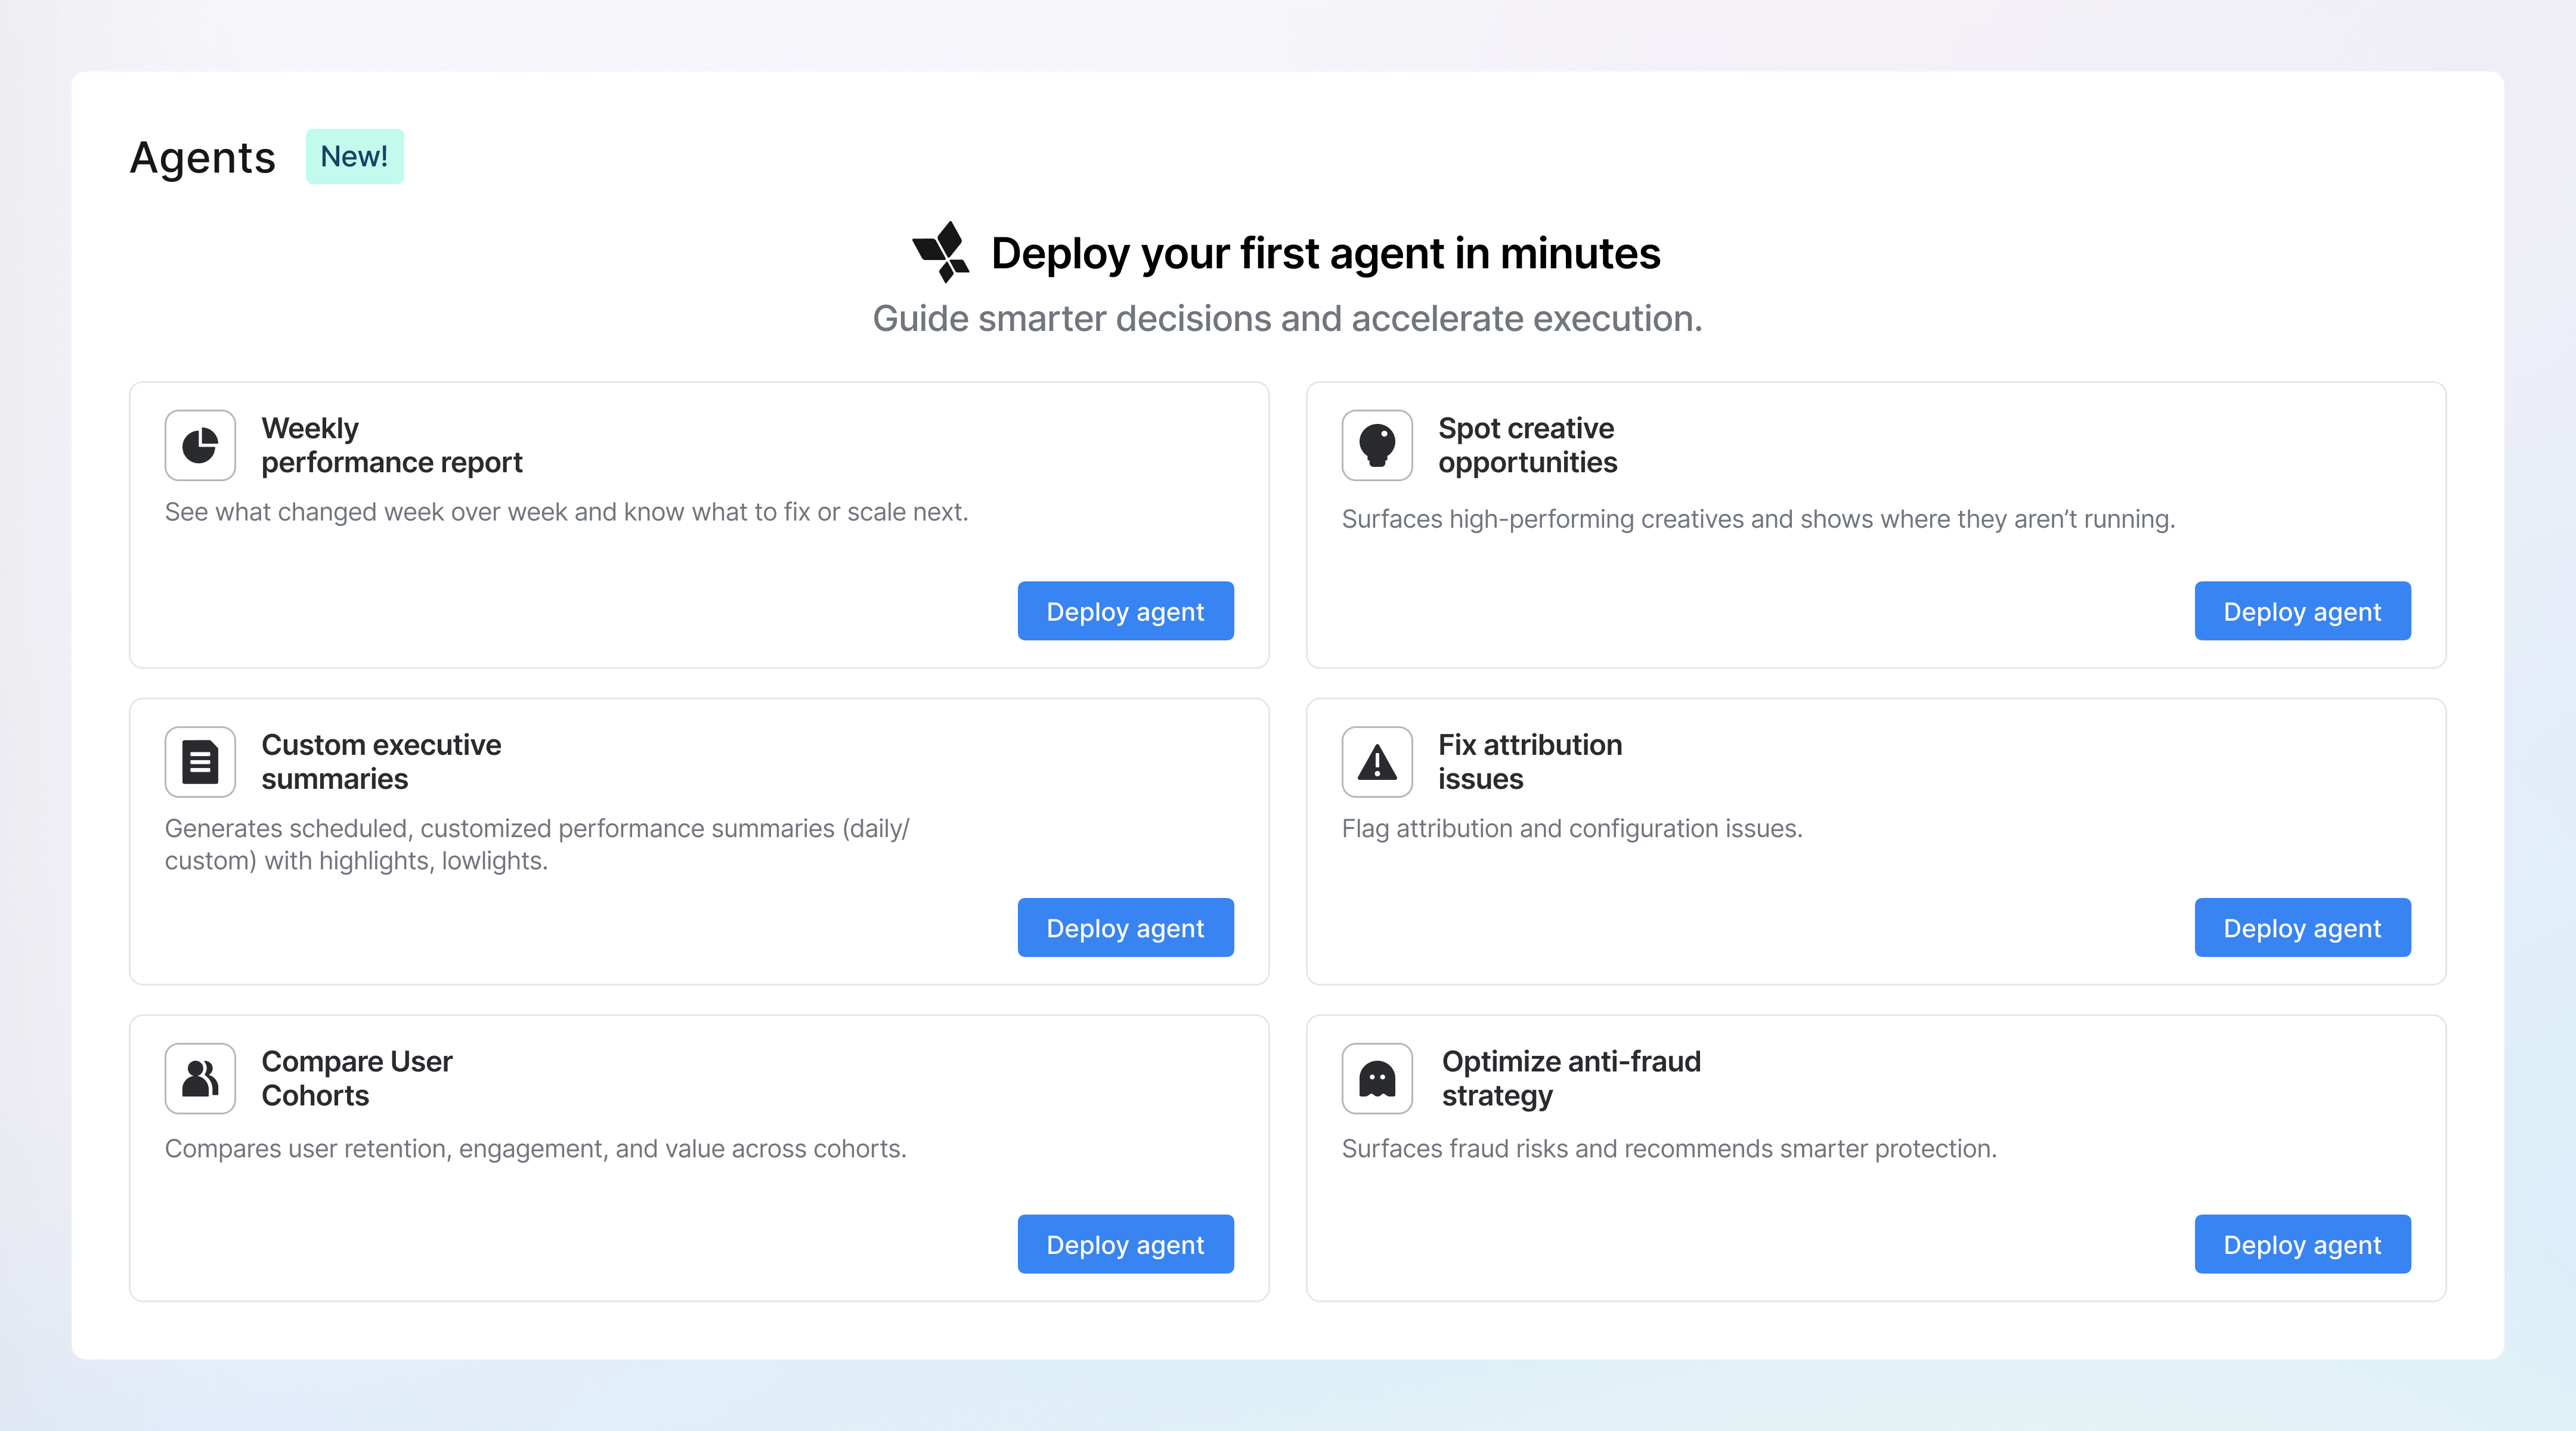Click the New! badge next to Agents

[x=354, y=156]
